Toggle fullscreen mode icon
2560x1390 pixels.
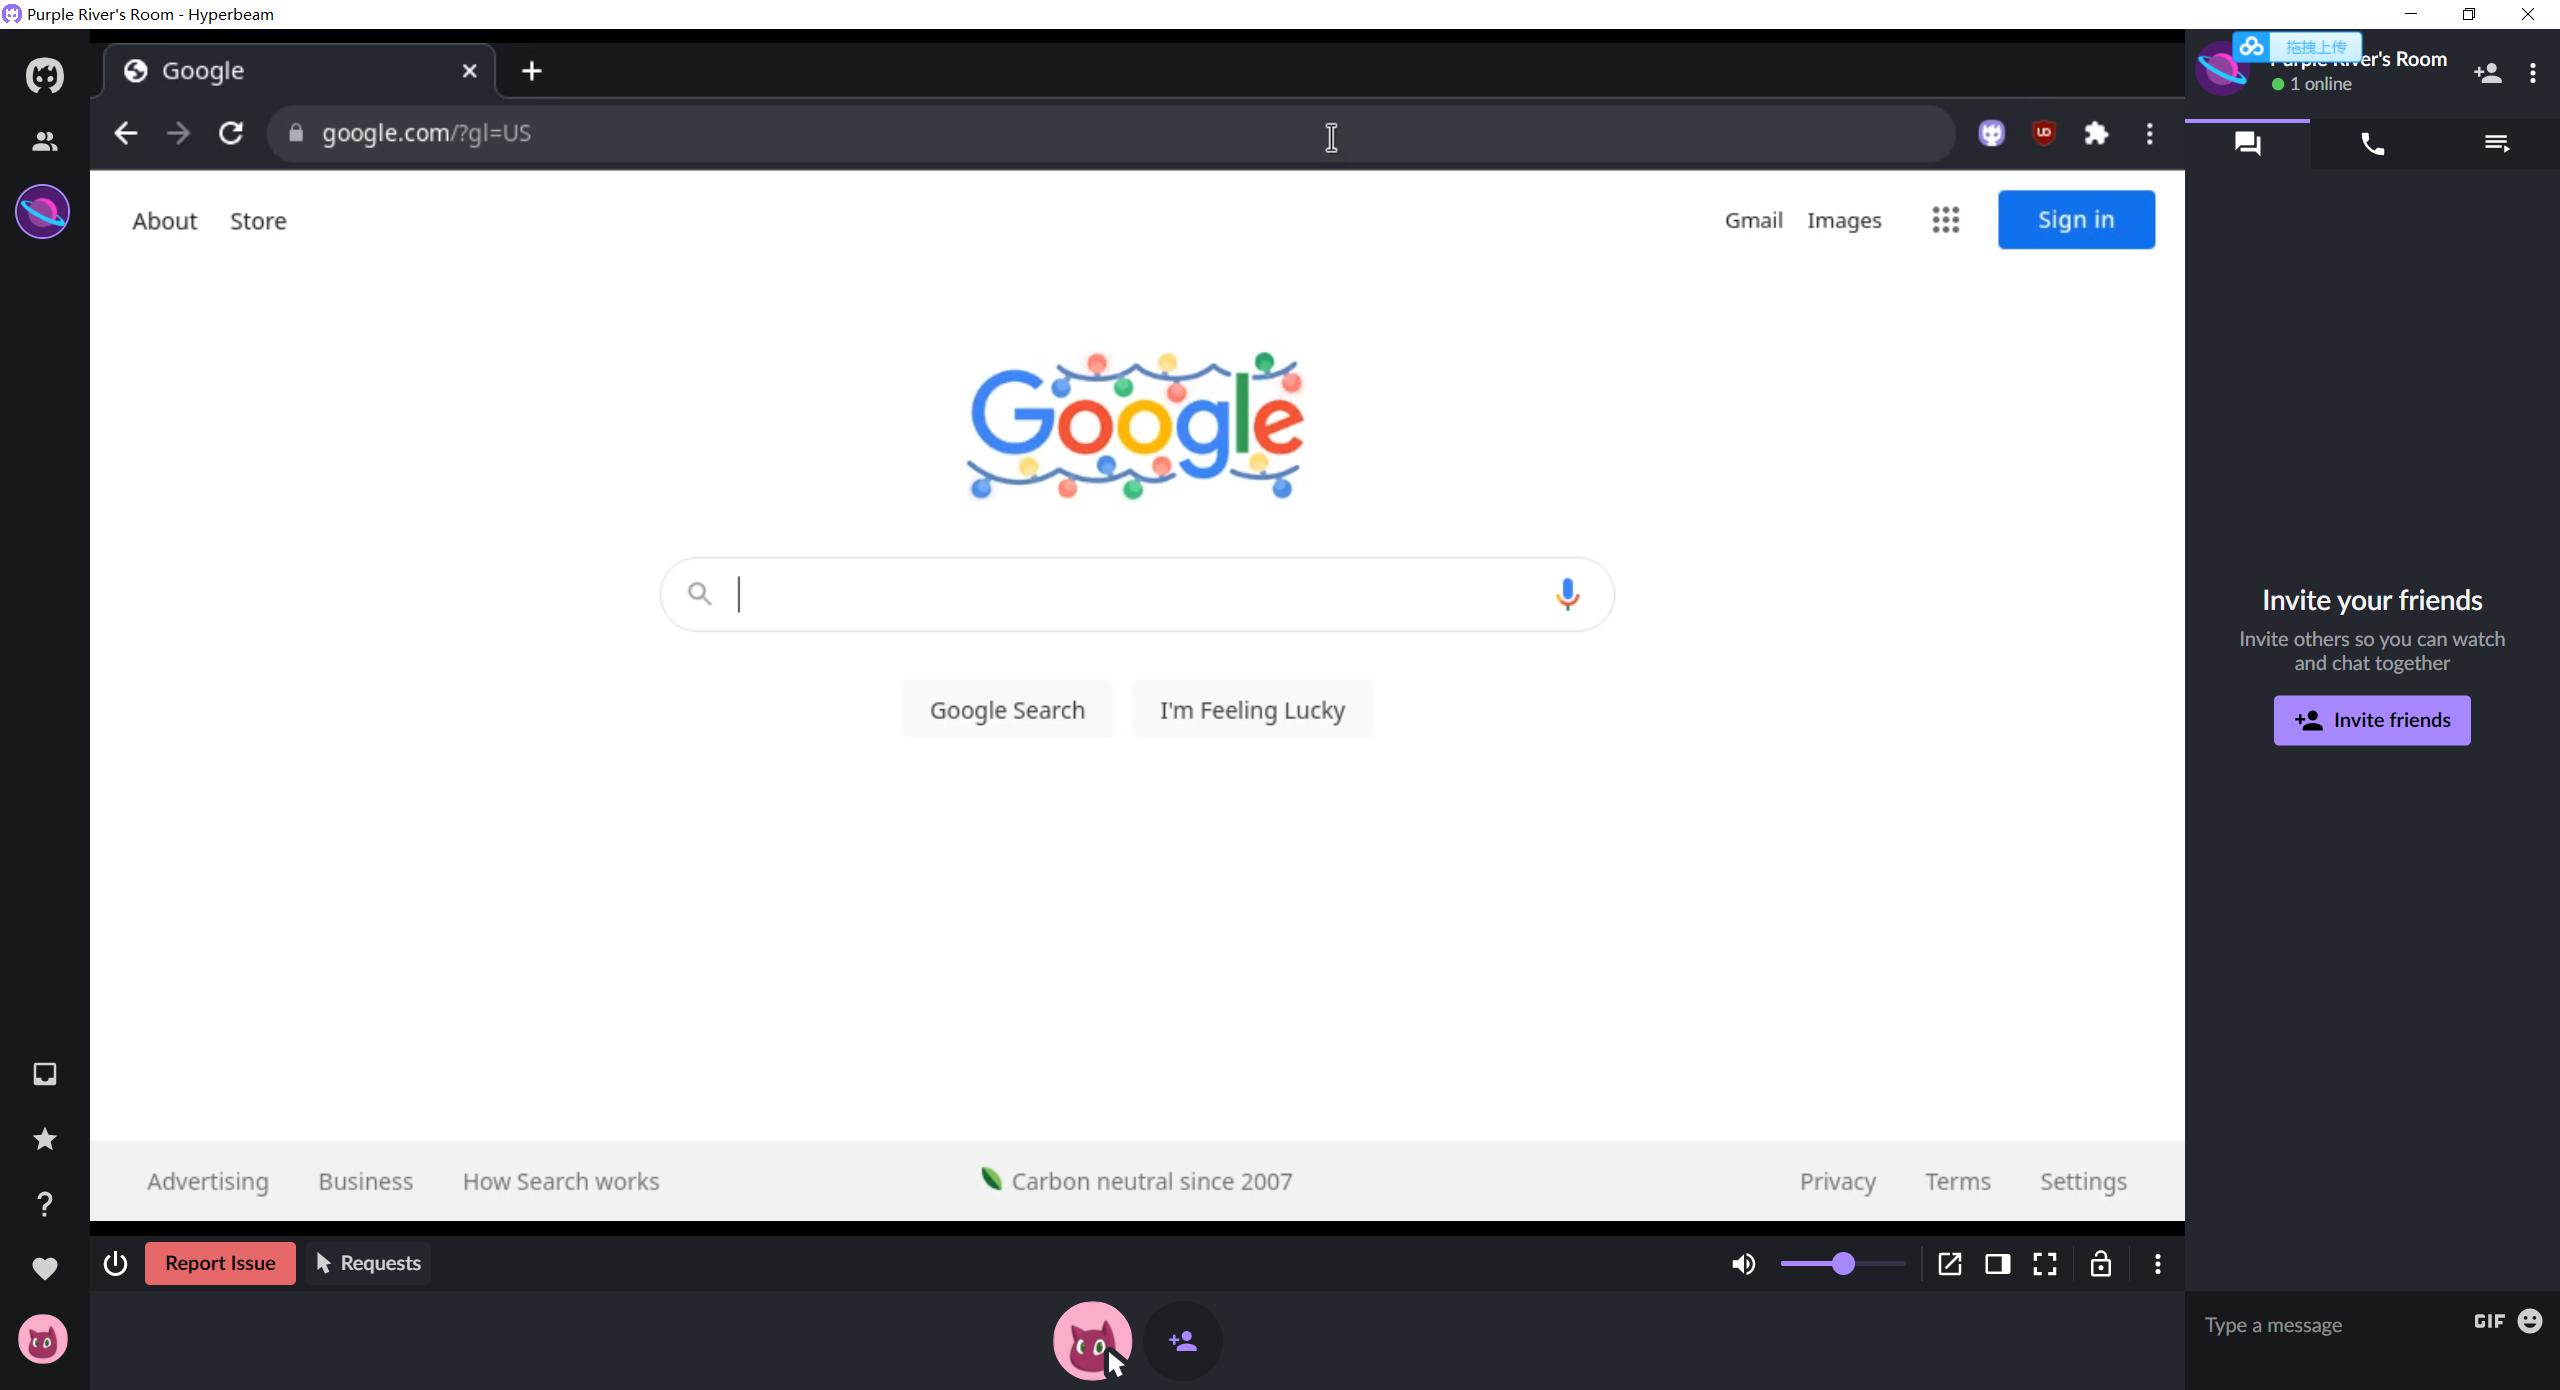pos(2045,1264)
